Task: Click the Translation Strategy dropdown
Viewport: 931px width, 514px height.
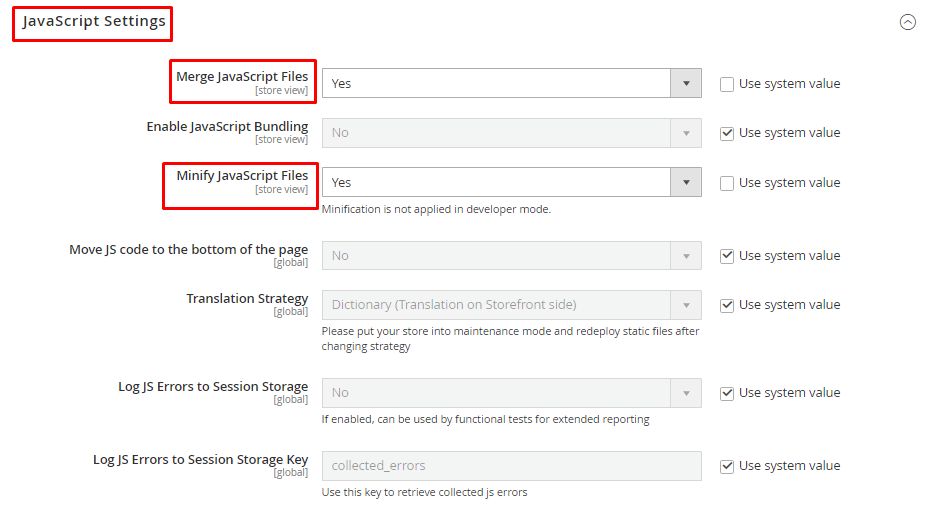Action: pos(511,305)
